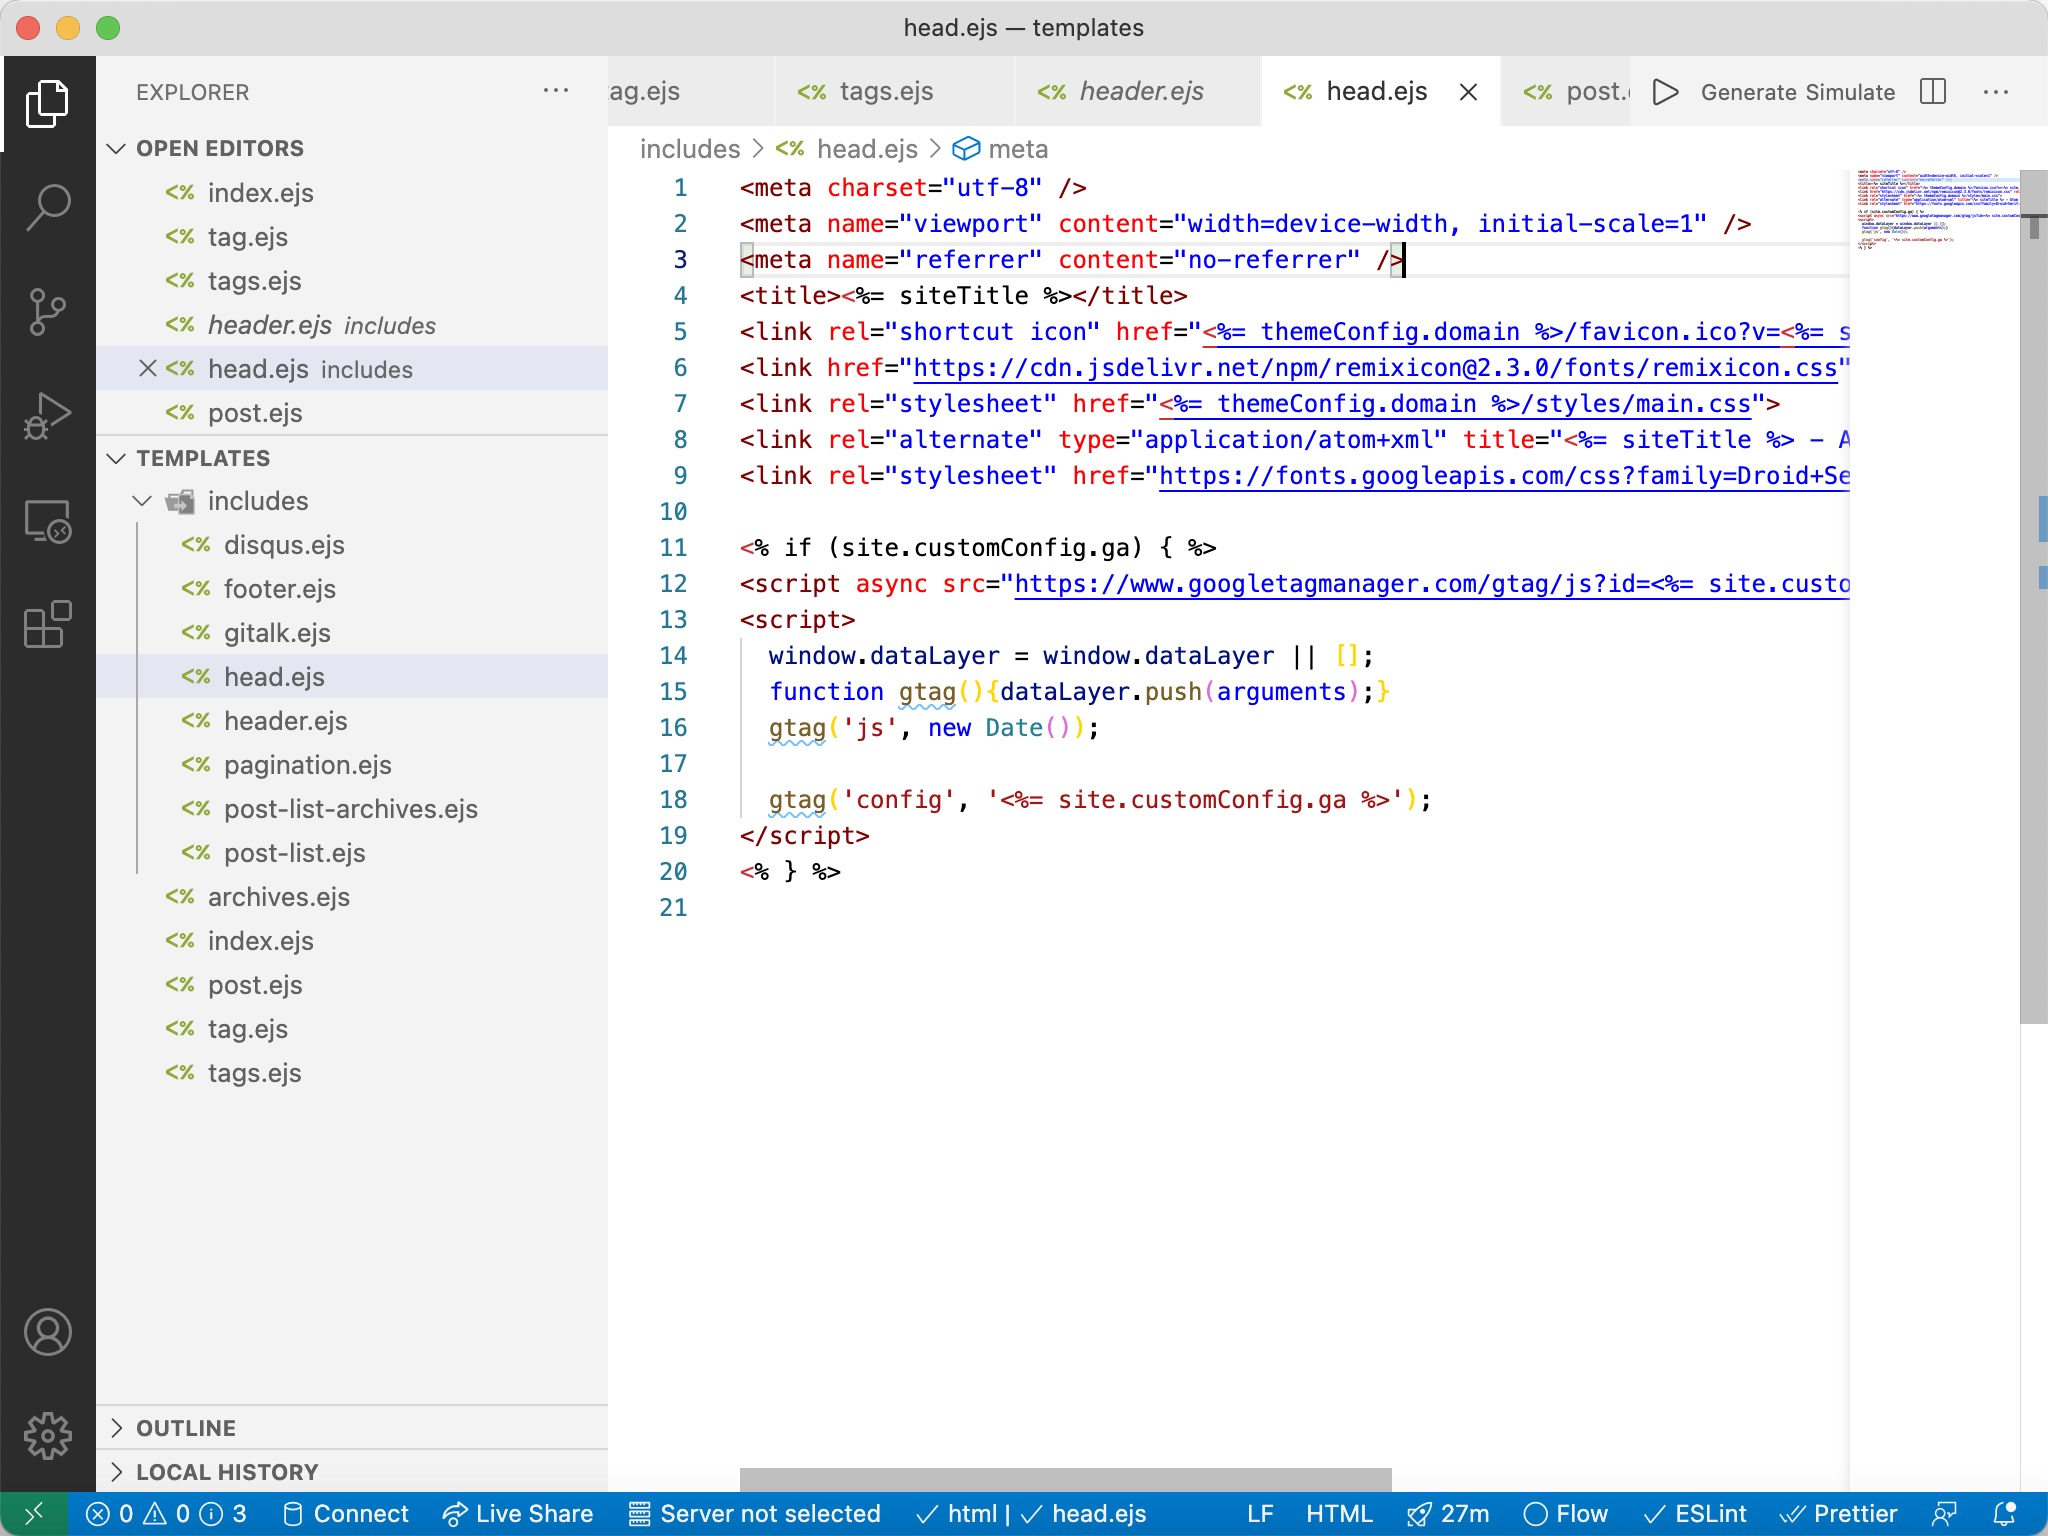Open archives.ejs file
The height and width of the screenshot is (1536, 2048).
(x=352, y=897)
